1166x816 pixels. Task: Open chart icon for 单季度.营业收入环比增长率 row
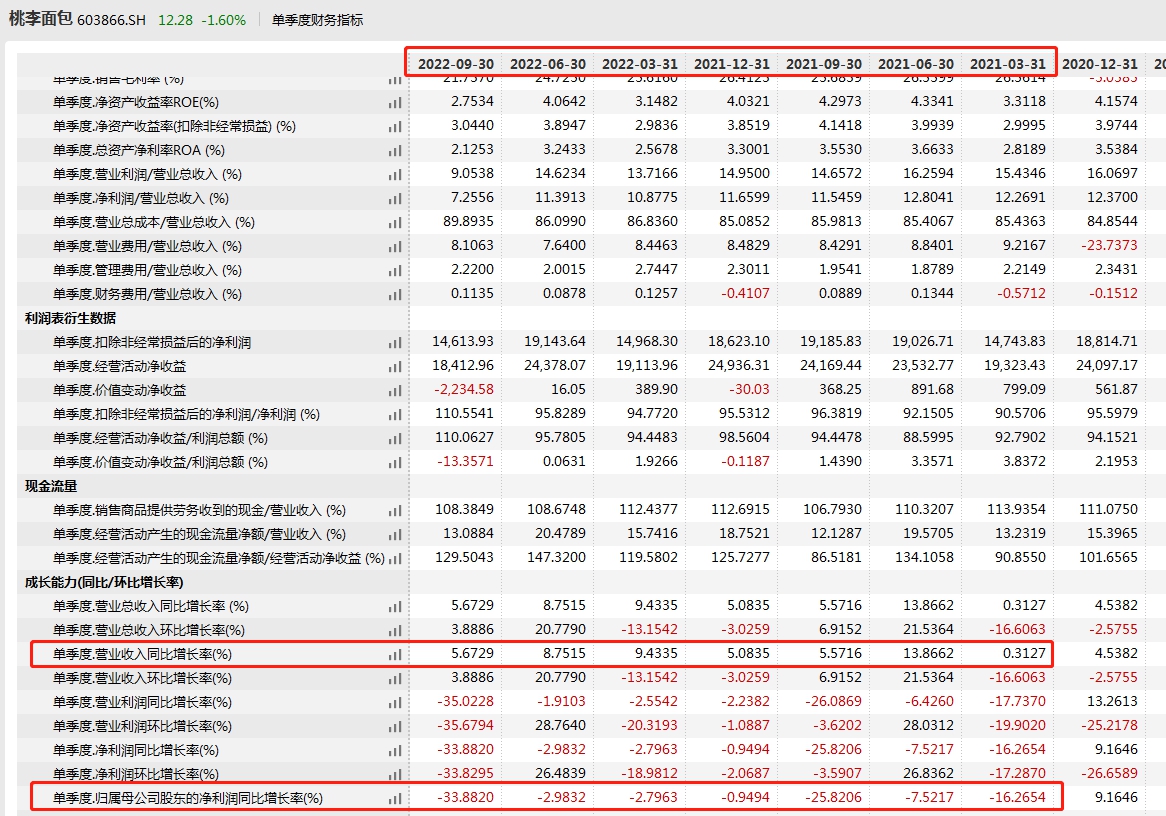click(x=395, y=678)
